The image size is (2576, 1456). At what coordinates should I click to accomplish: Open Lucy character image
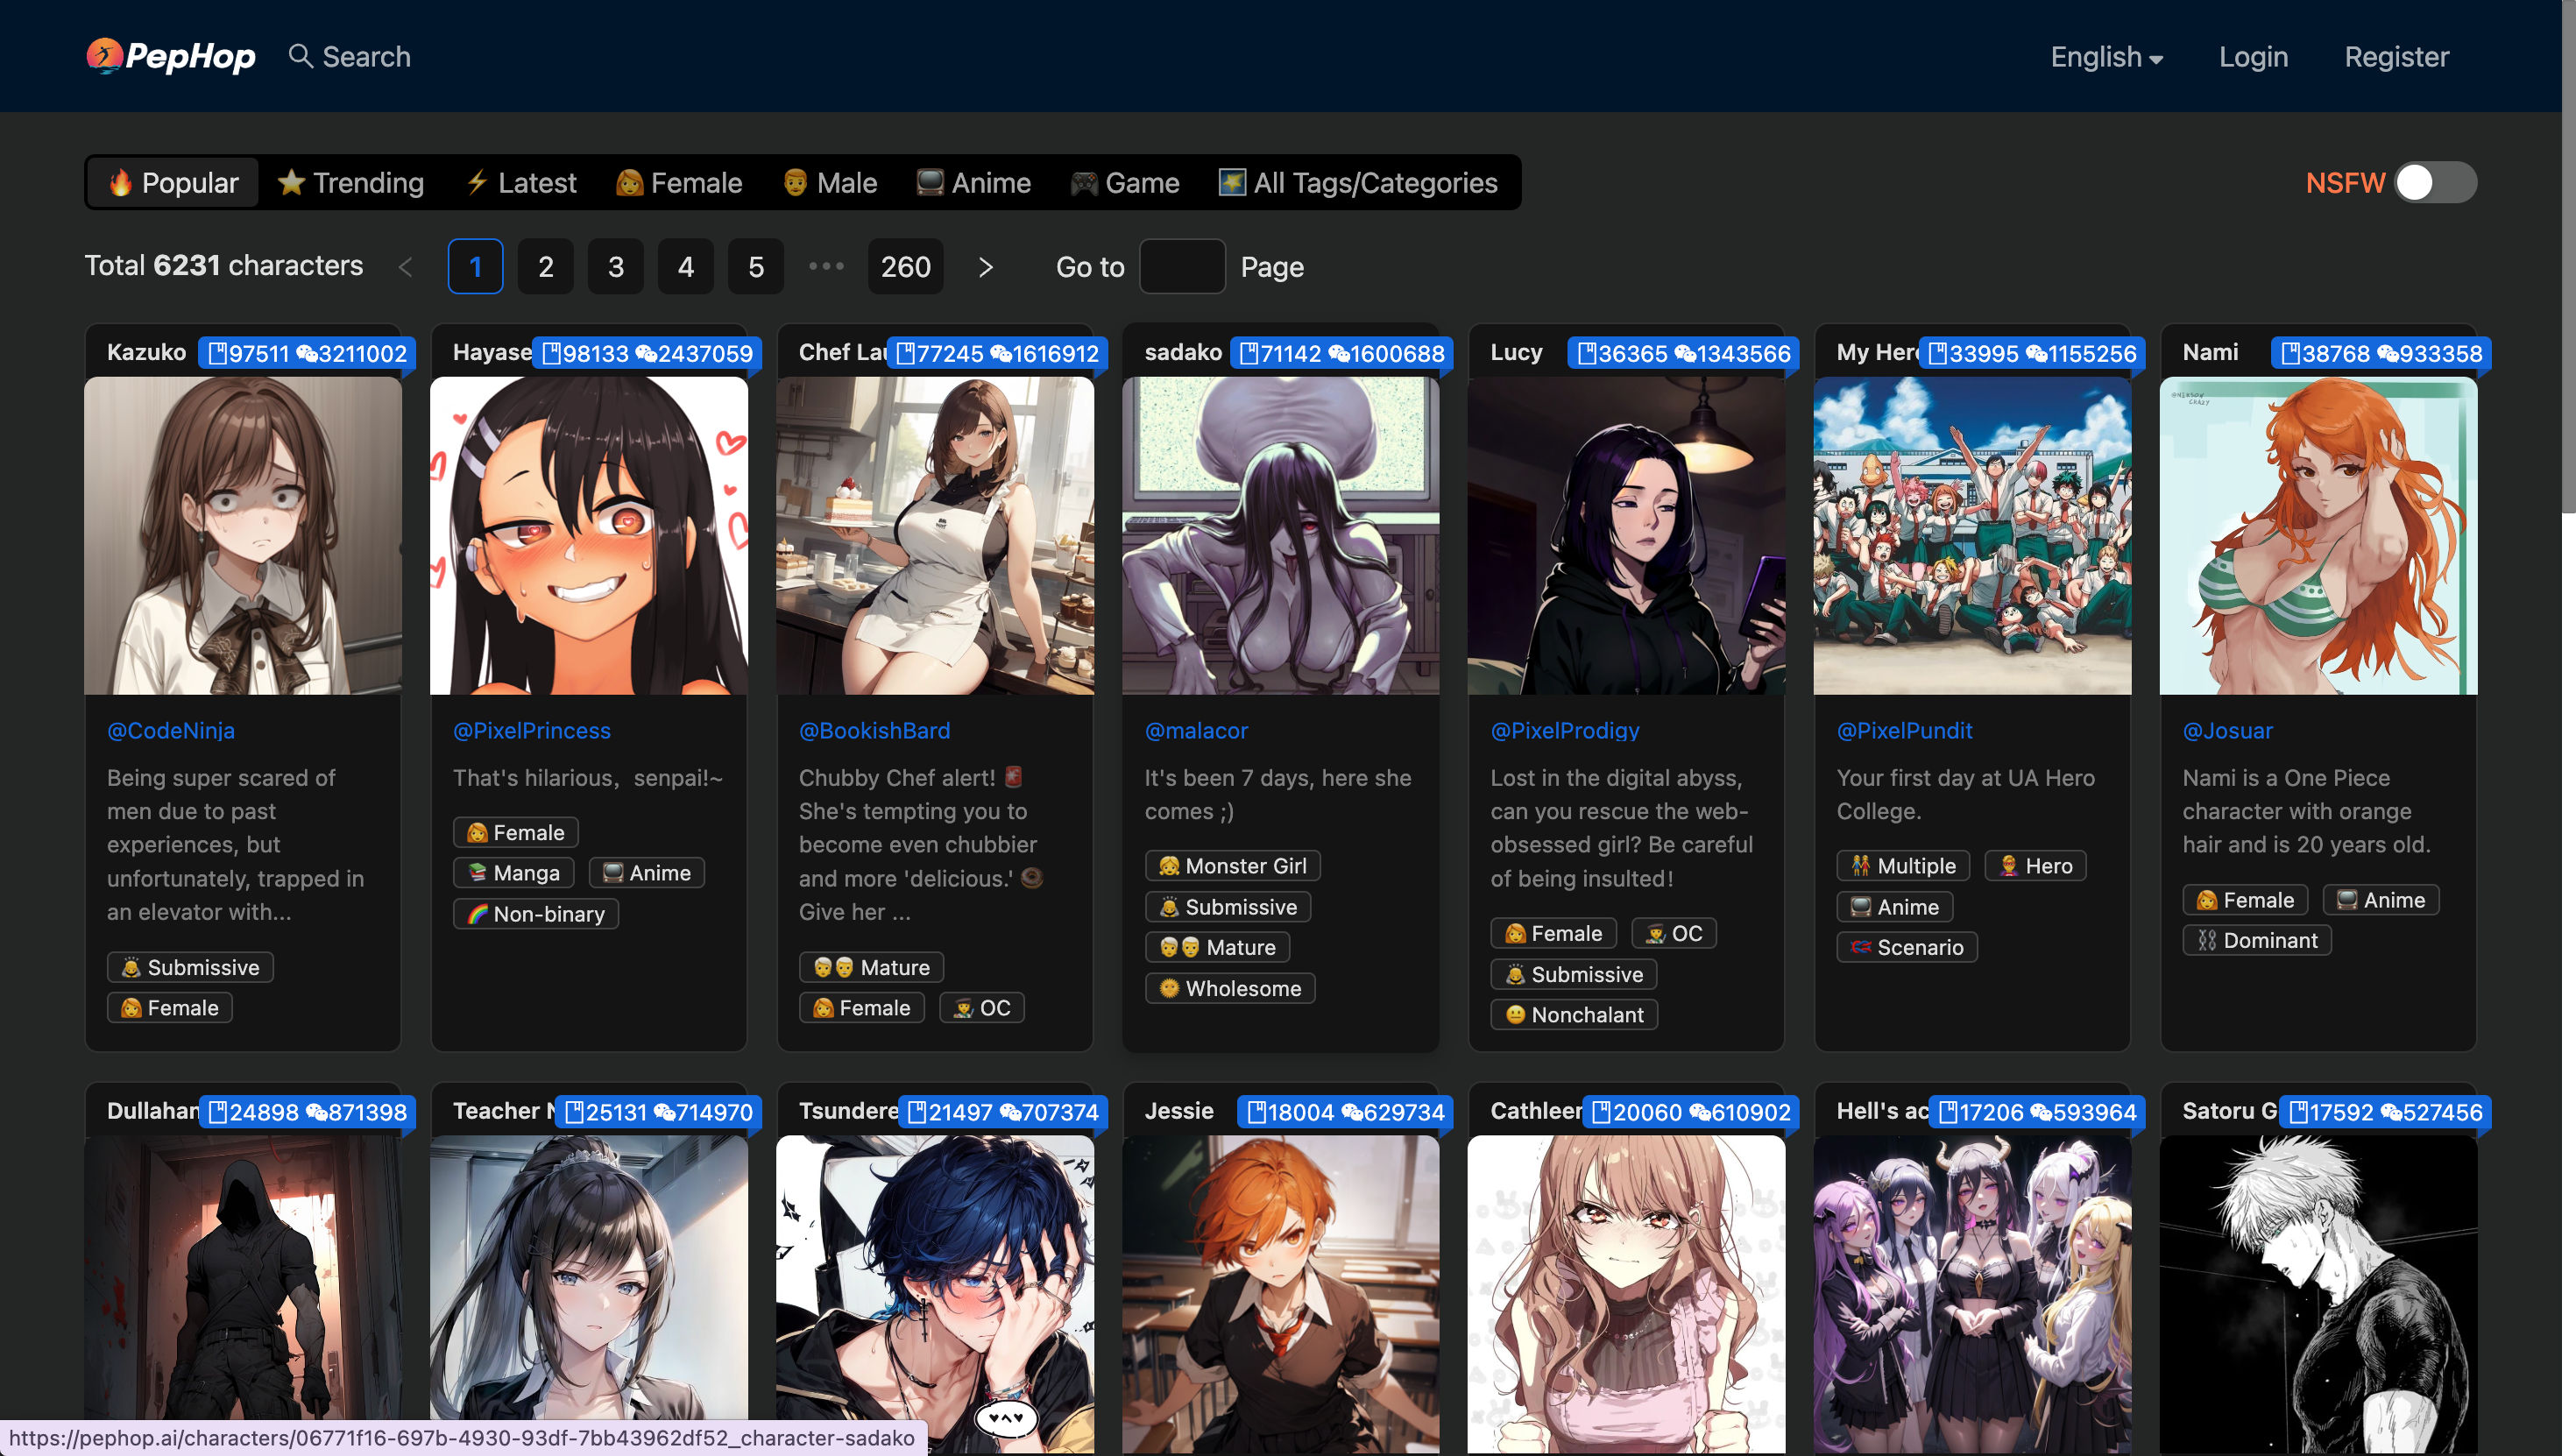click(1627, 536)
